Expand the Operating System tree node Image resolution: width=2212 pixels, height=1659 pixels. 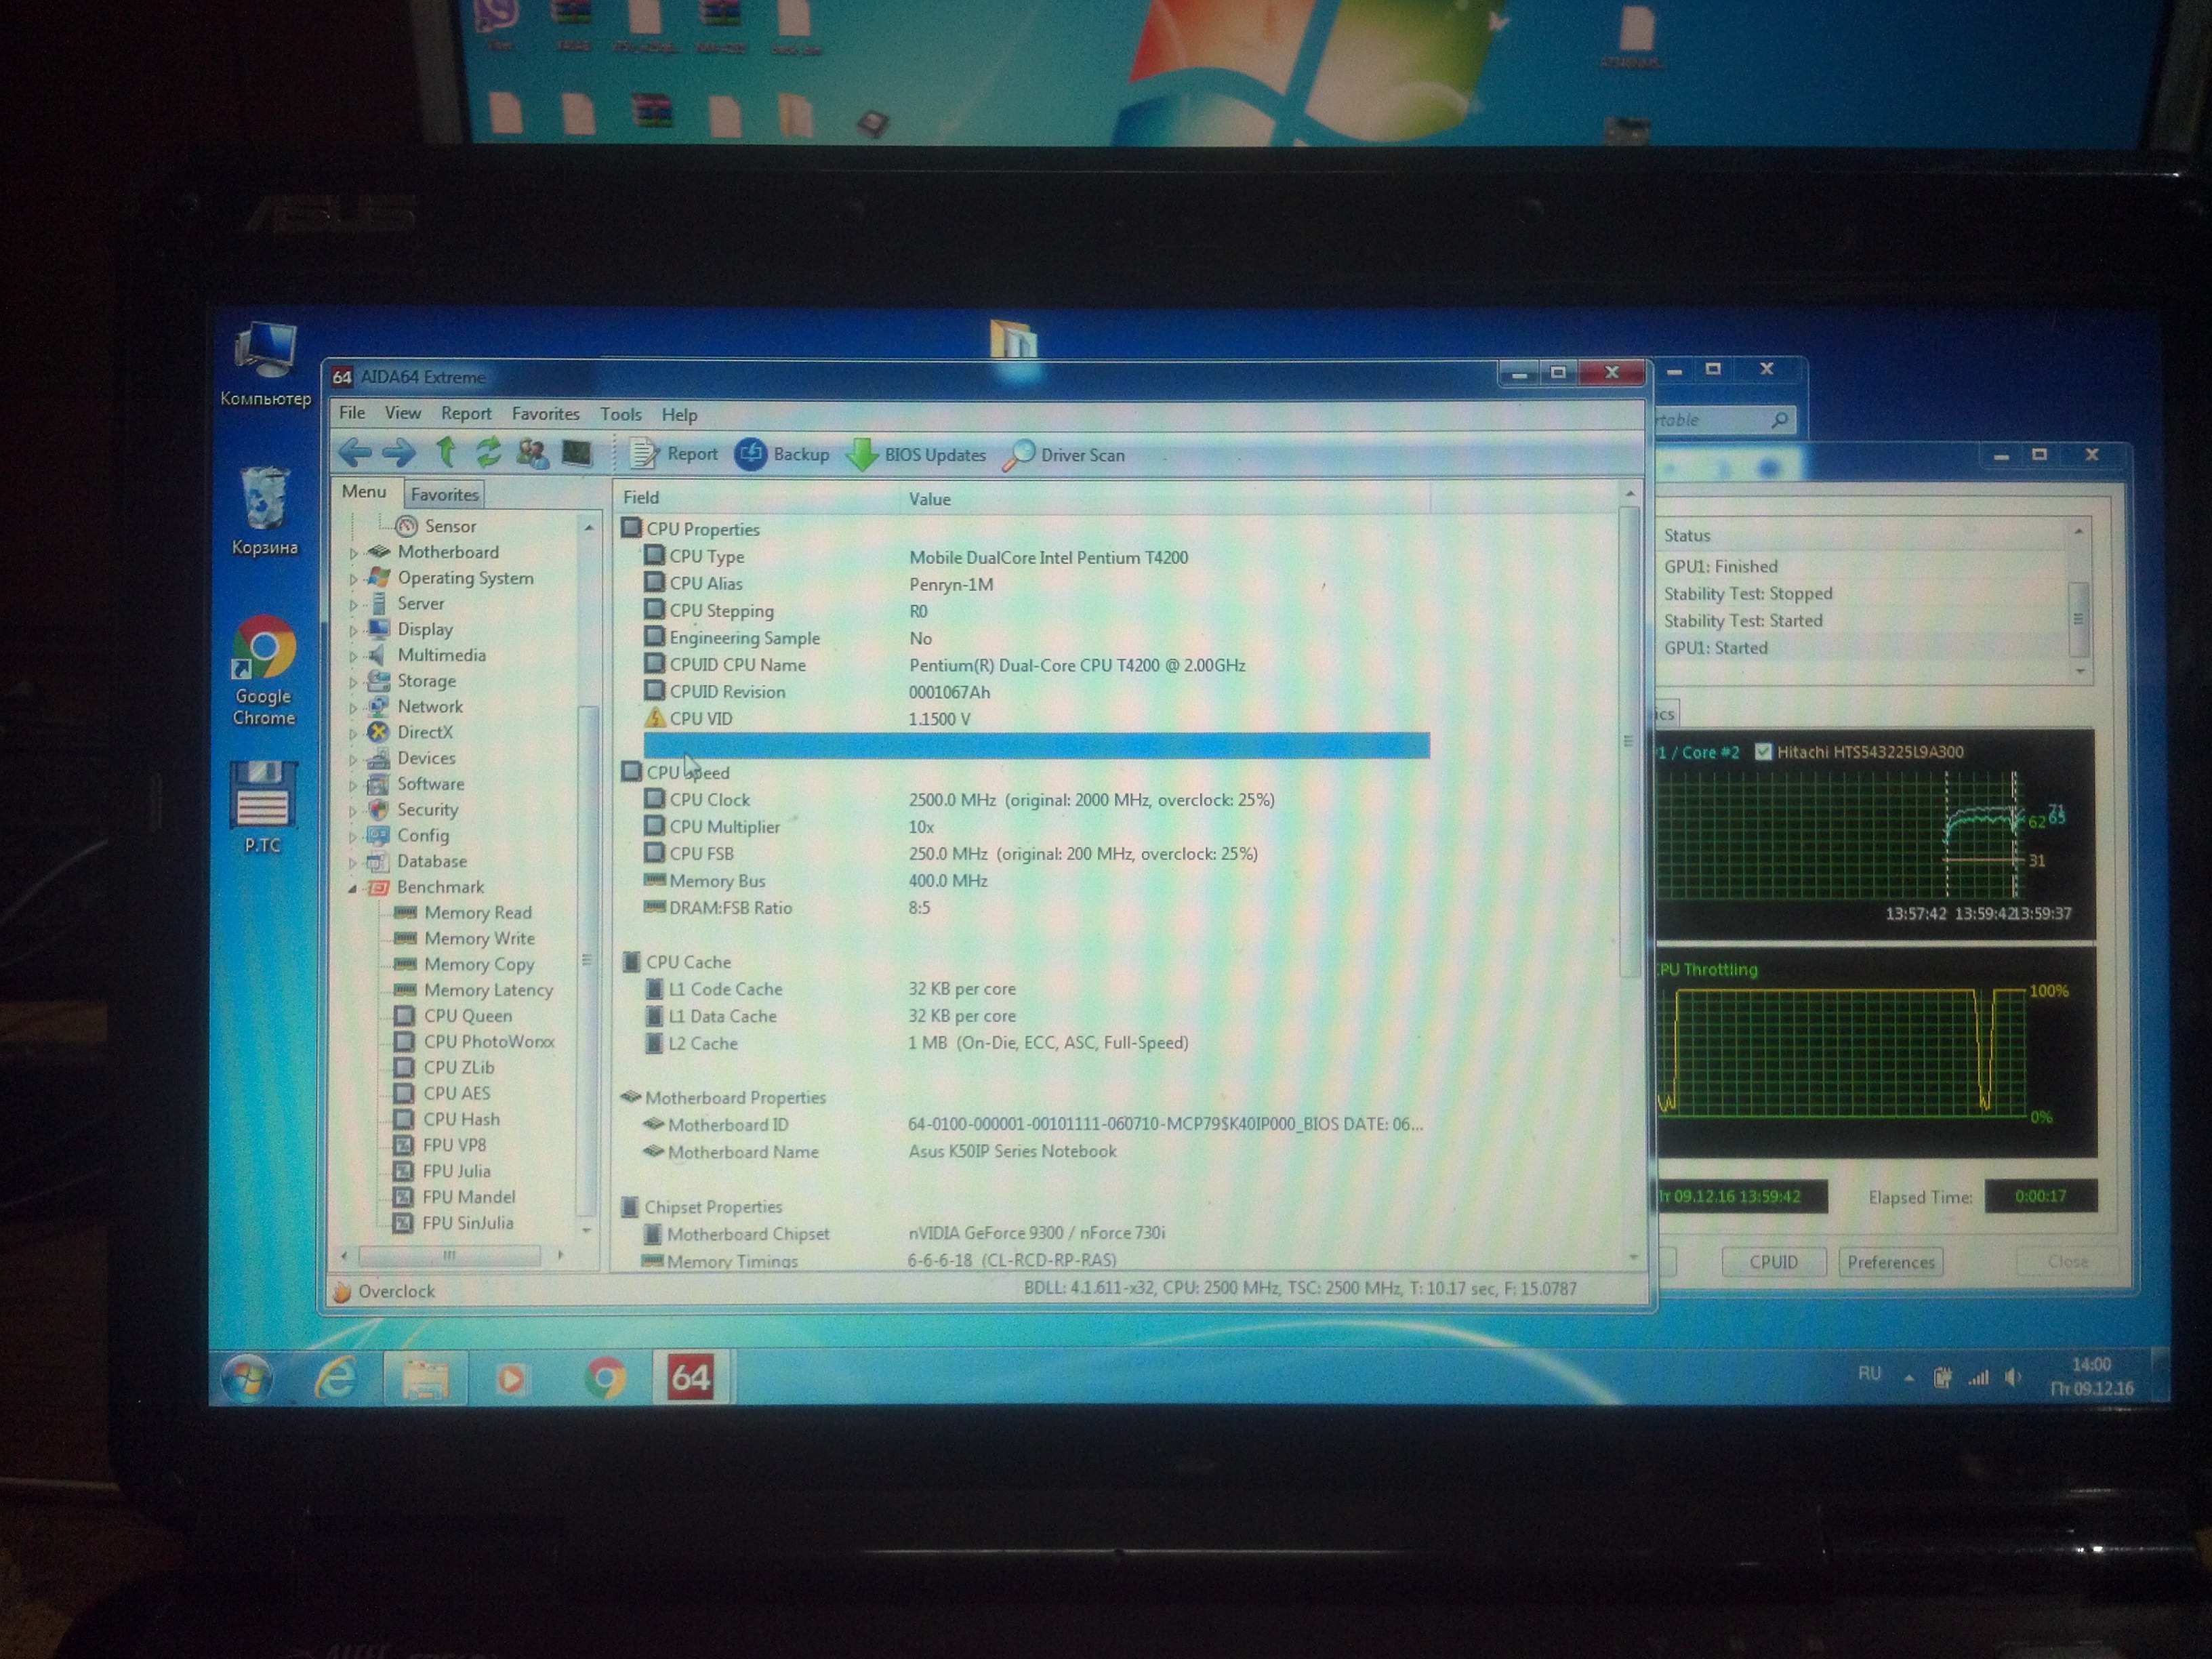point(353,578)
